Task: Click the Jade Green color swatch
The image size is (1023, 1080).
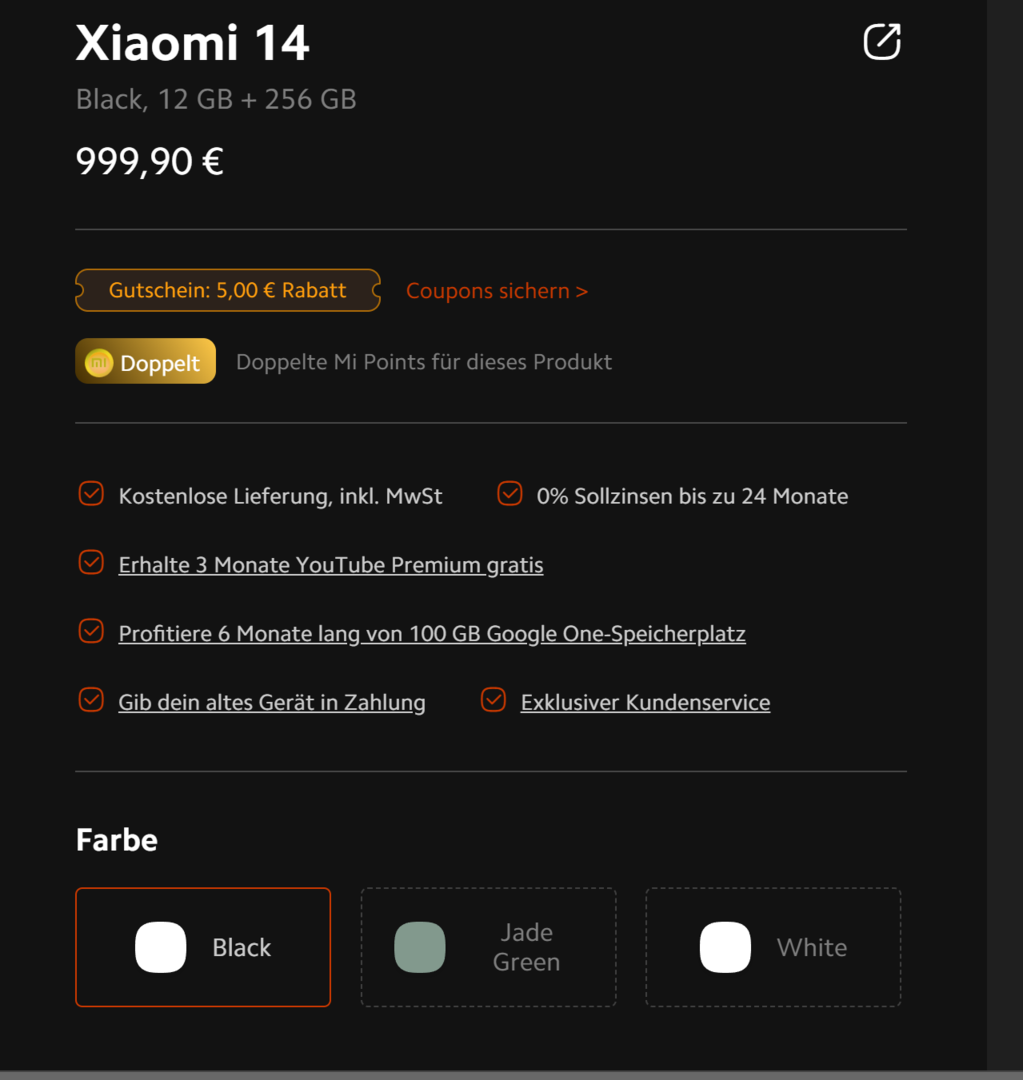Action: coord(420,947)
